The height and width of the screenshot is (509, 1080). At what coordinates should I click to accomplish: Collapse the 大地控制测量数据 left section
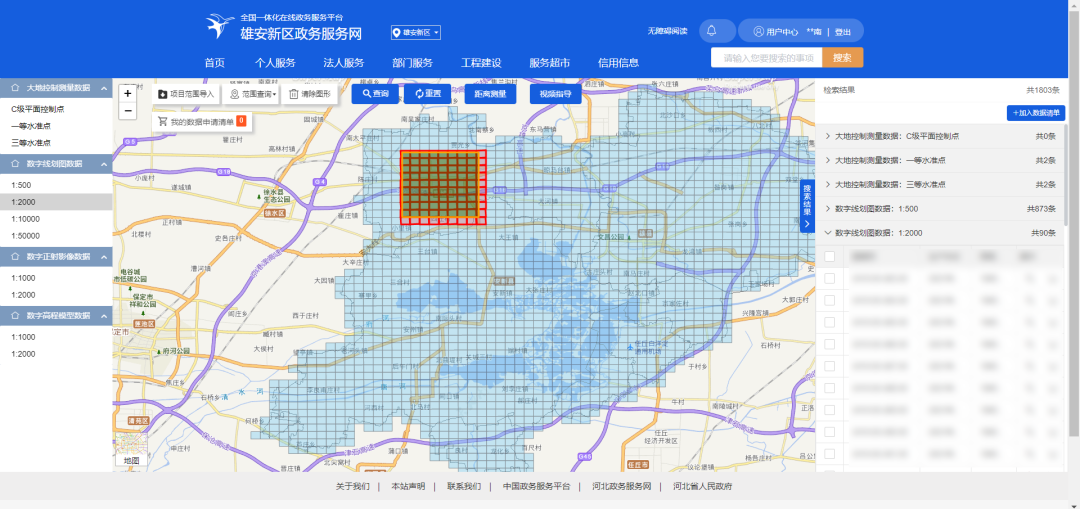click(104, 88)
